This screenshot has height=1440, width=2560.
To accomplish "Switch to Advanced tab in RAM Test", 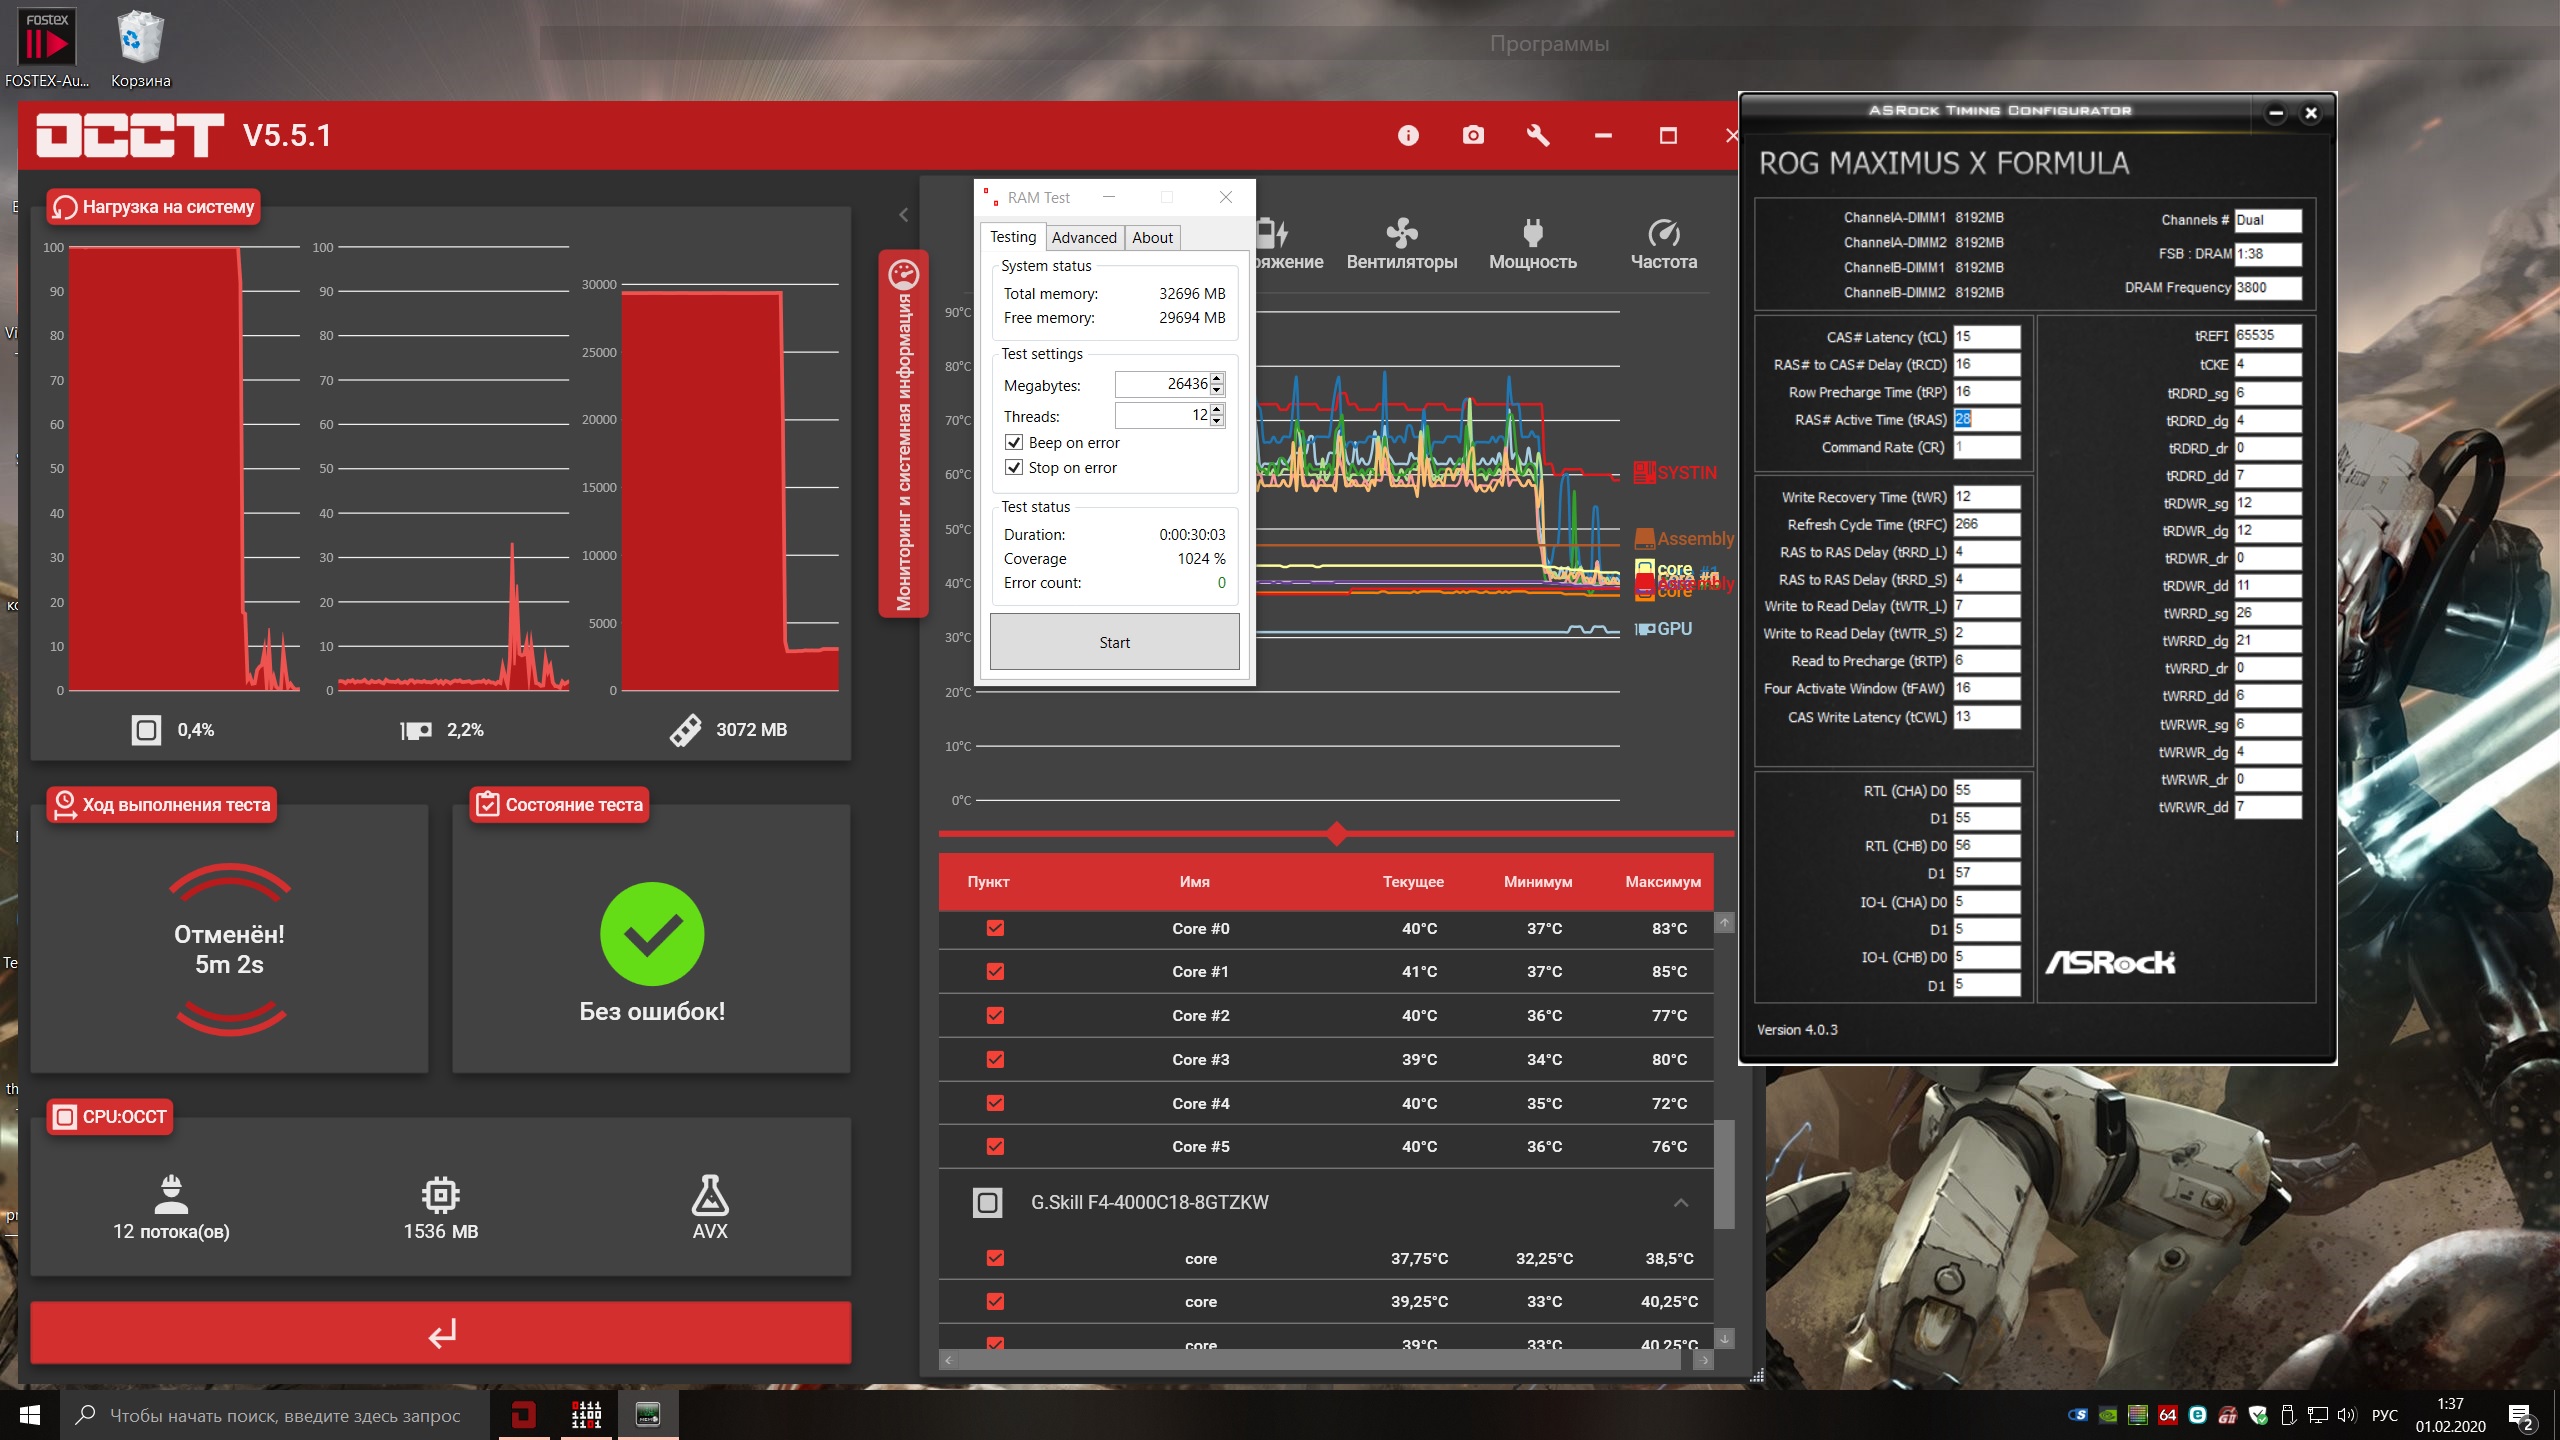I will click(1083, 238).
